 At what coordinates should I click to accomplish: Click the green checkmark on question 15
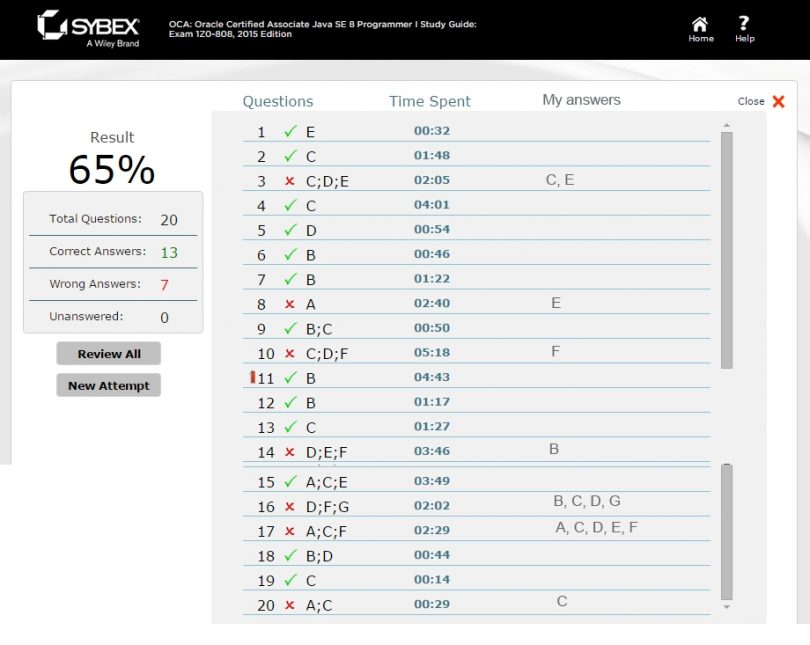(291, 482)
